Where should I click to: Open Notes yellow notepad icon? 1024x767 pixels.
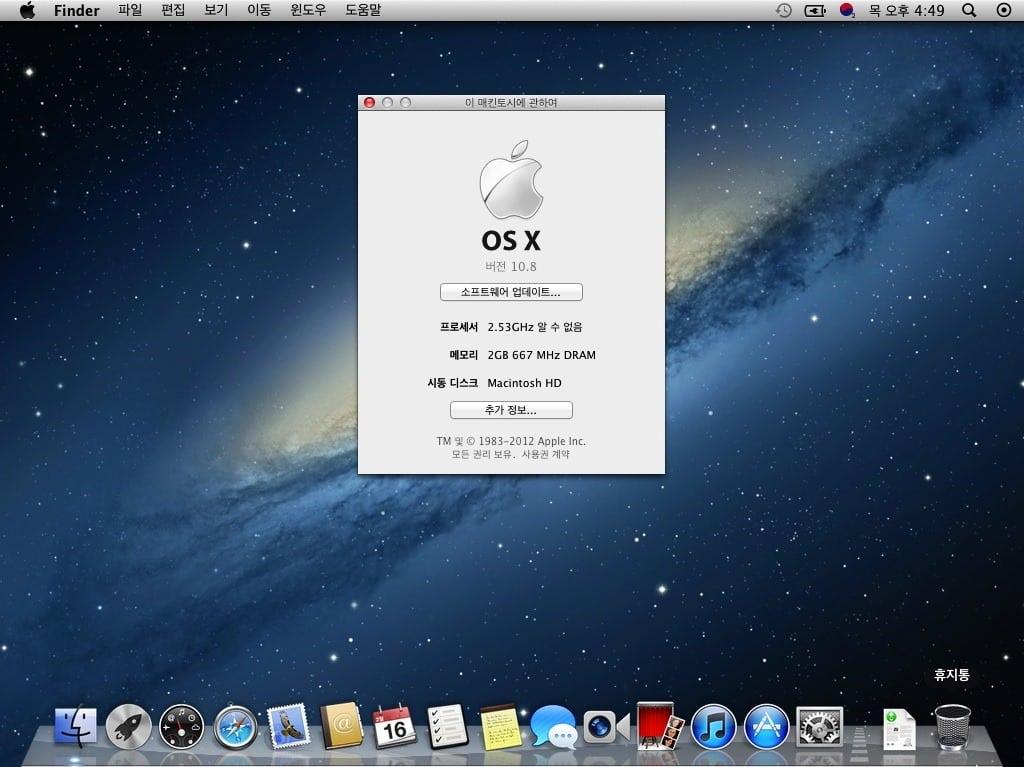pos(500,727)
